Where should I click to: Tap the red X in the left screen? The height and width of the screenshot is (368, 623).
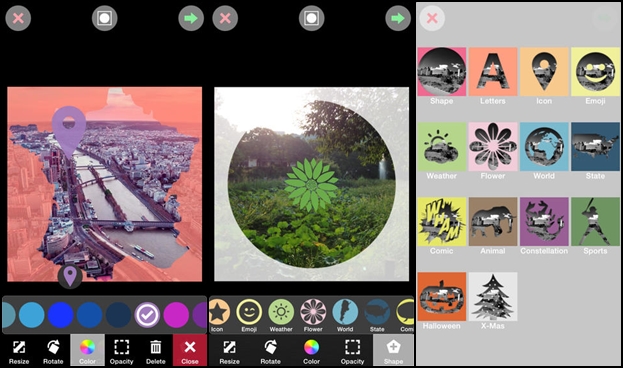pyautogui.click(x=18, y=18)
